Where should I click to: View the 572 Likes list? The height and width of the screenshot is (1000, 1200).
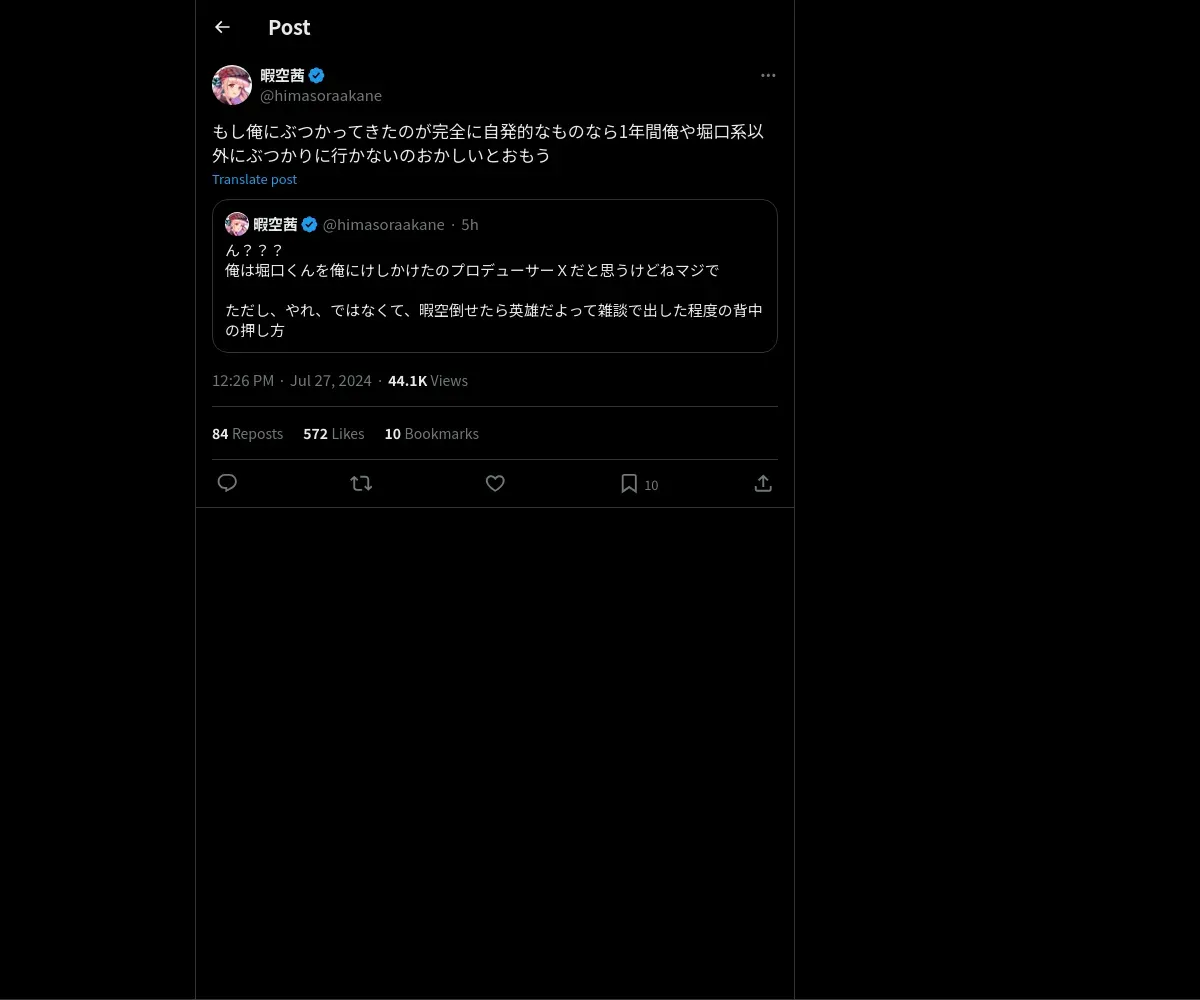[x=334, y=434]
